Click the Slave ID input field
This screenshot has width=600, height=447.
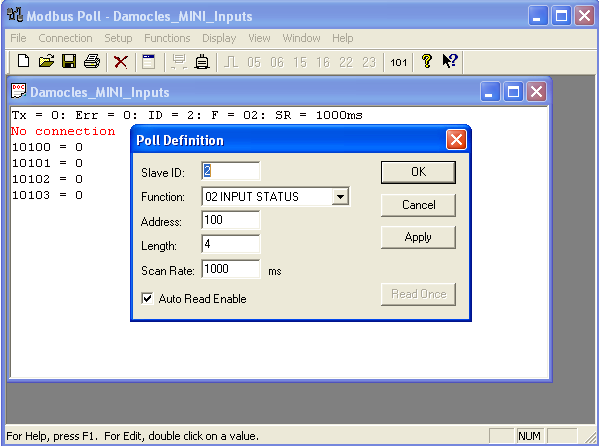[x=231, y=171]
